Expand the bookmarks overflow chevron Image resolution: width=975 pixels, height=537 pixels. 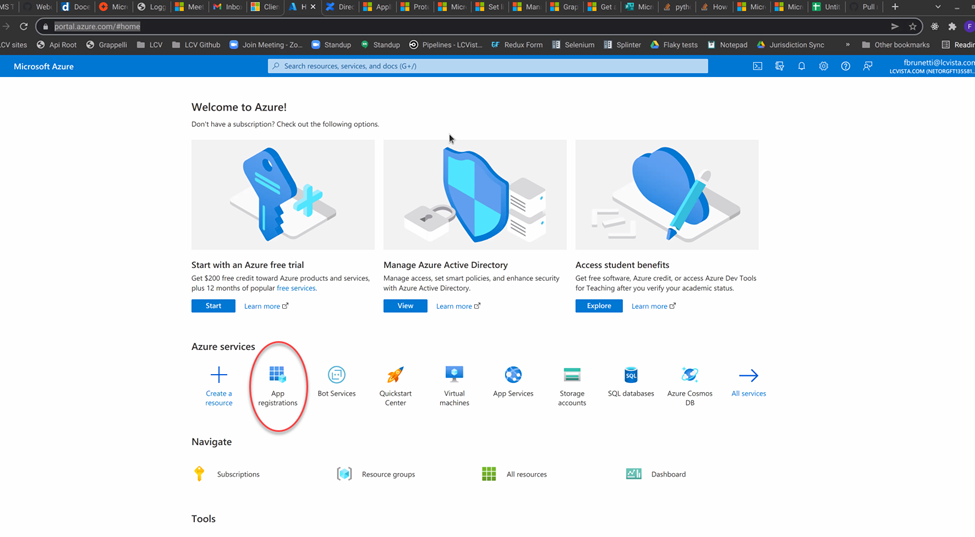click(x=848, y=45)
